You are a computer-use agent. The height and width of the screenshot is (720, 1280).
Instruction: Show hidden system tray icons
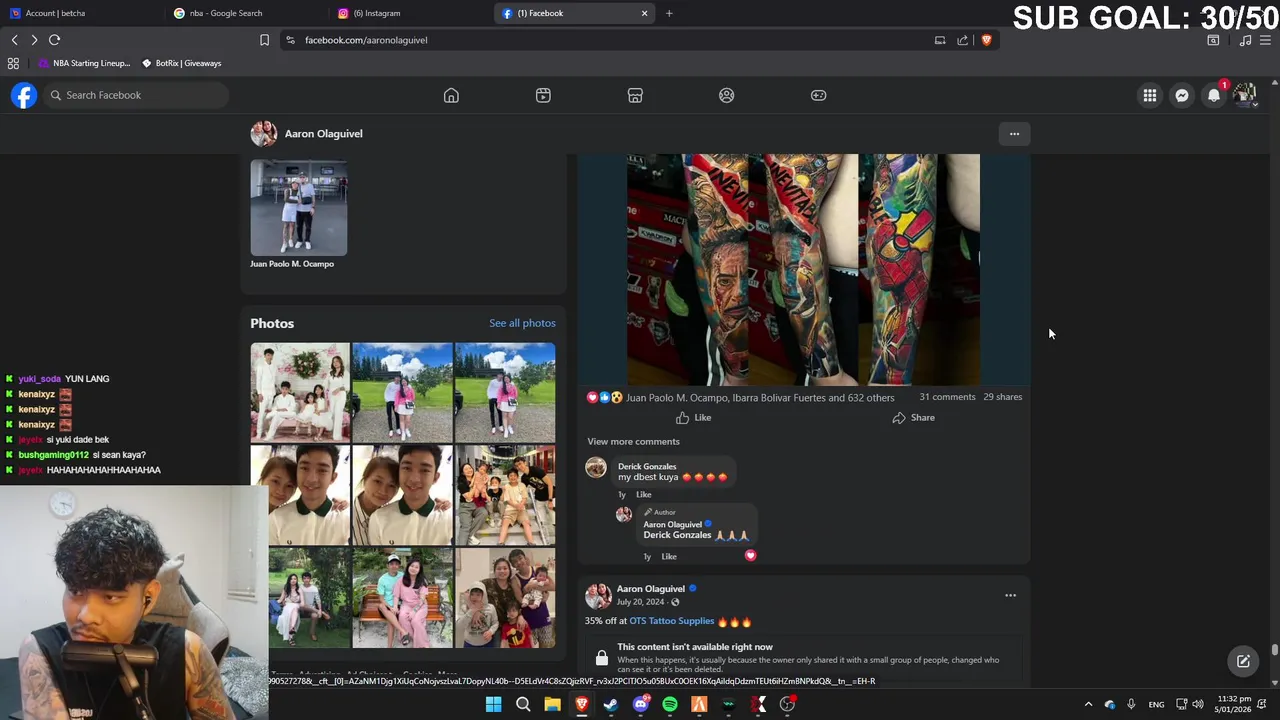click(1088, 704)
